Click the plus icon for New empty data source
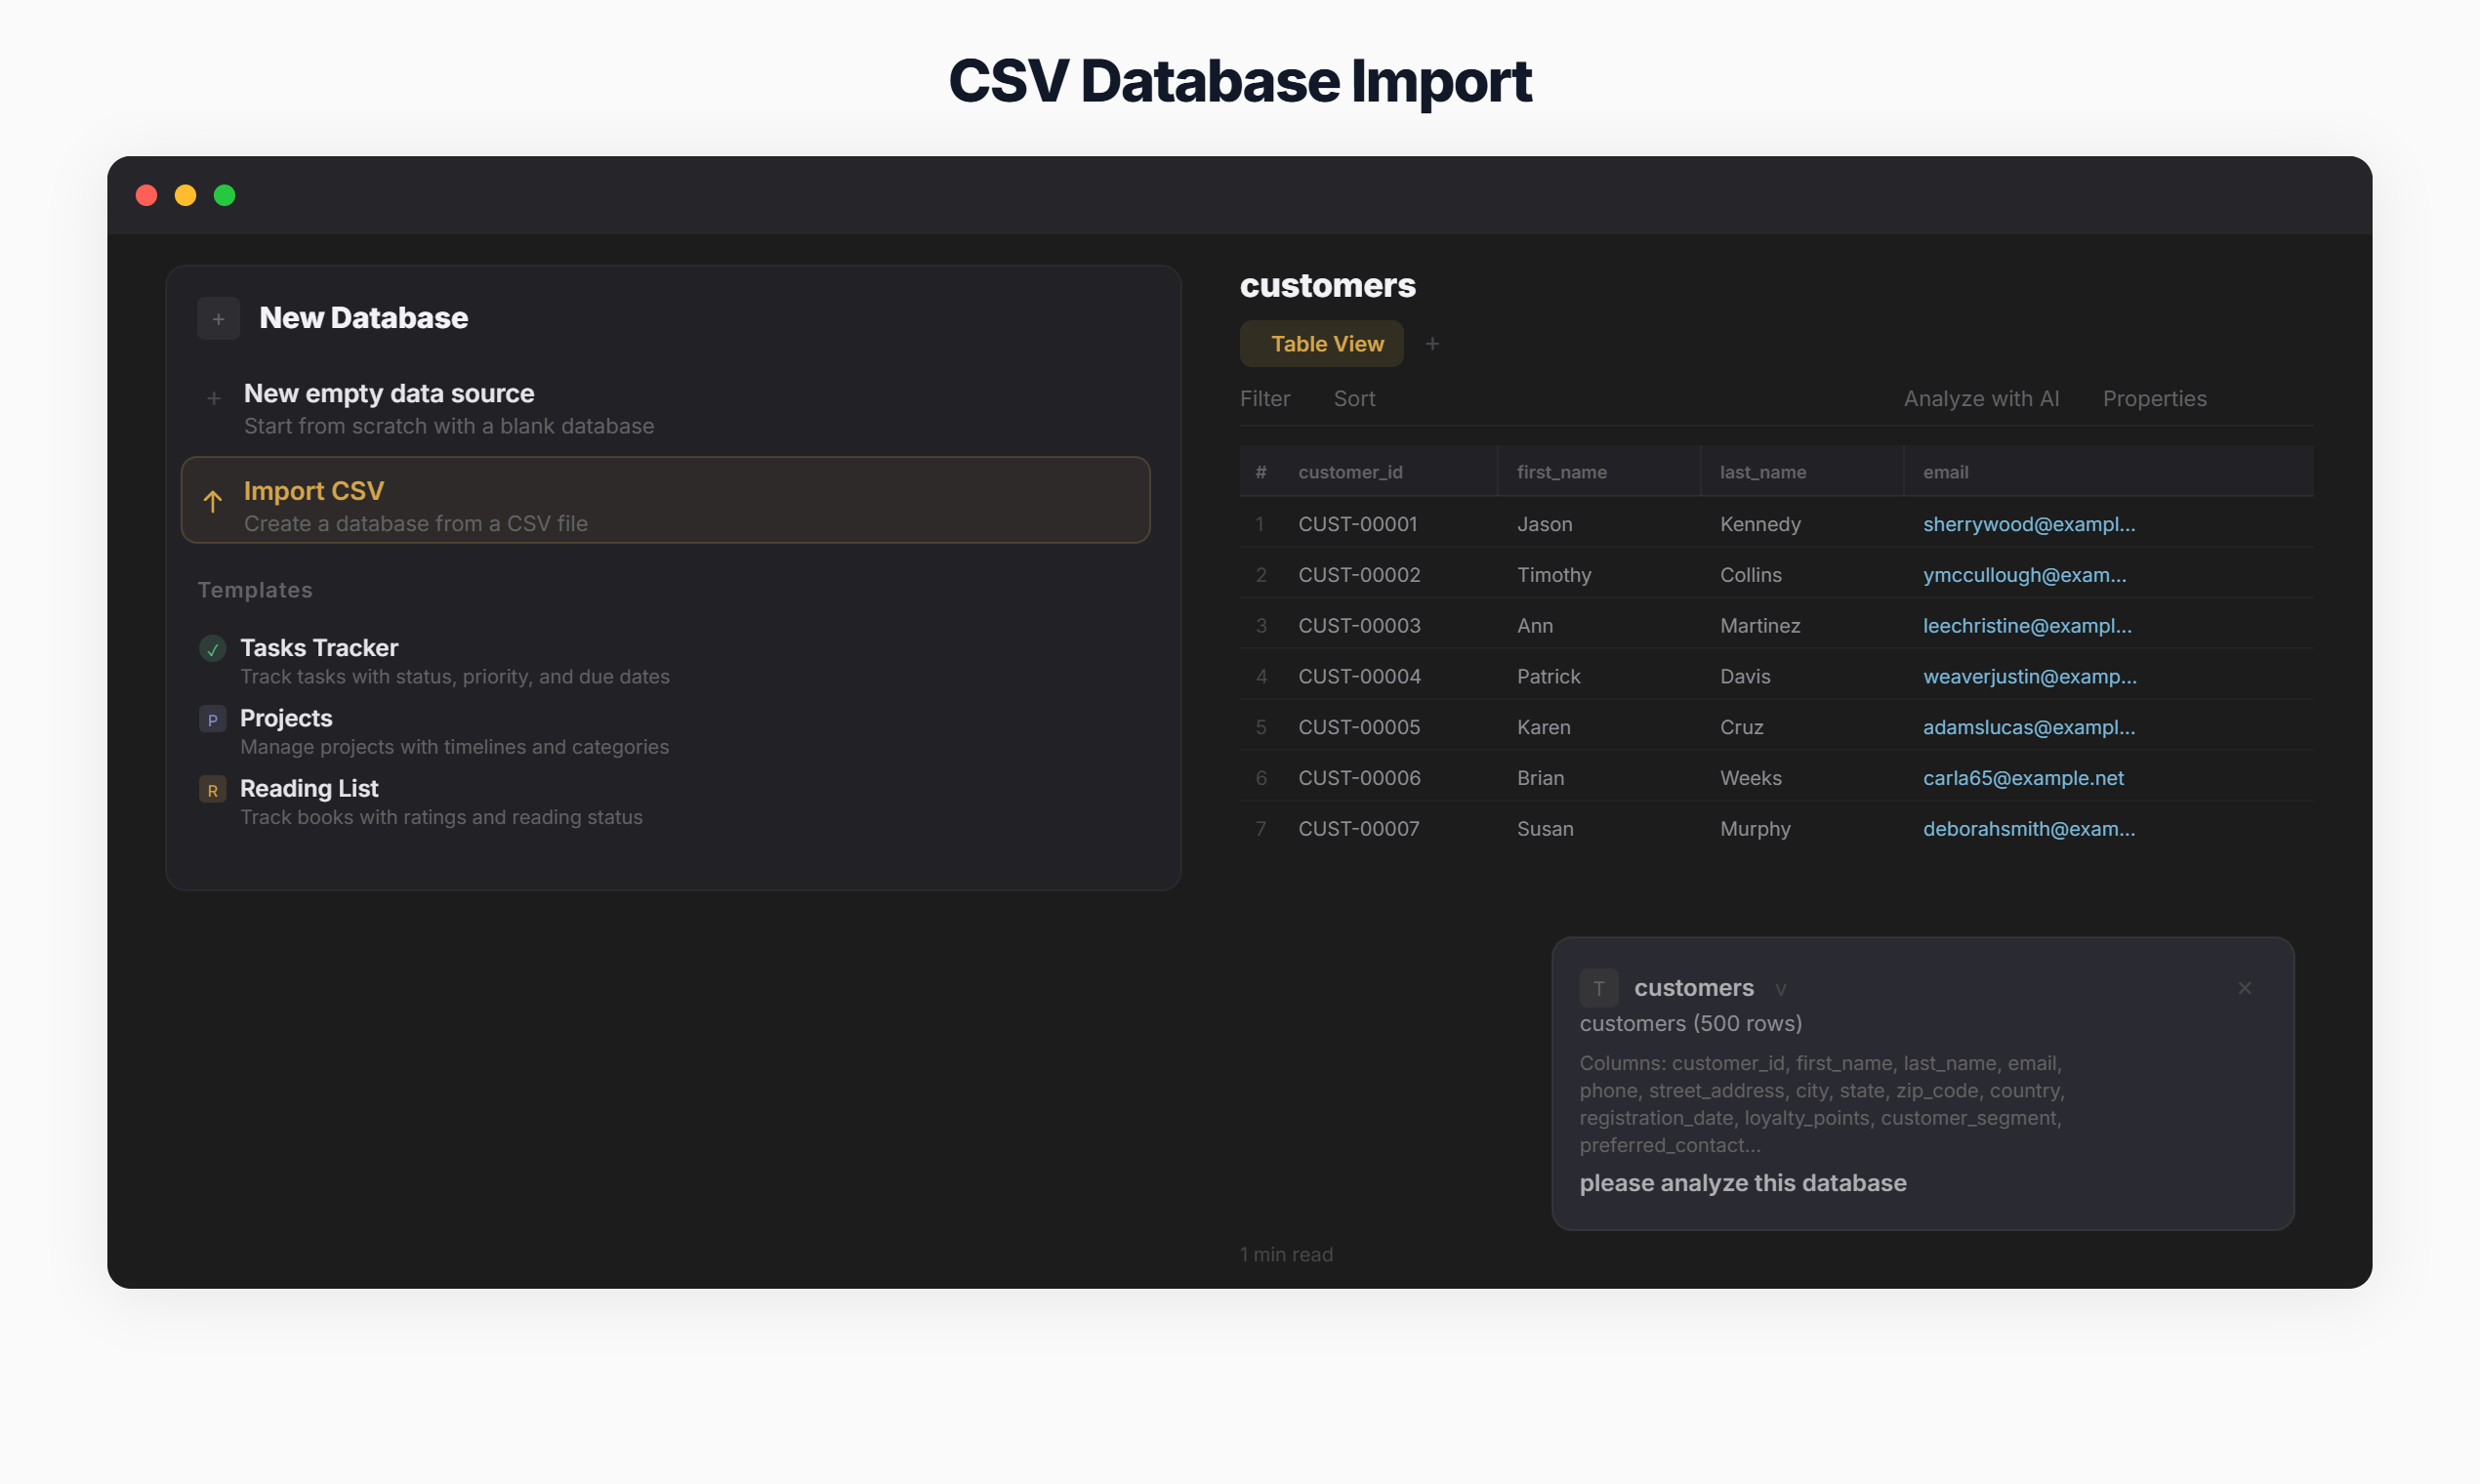The height and width of the screenshot is (1484, 2480). tap(213, 398)
